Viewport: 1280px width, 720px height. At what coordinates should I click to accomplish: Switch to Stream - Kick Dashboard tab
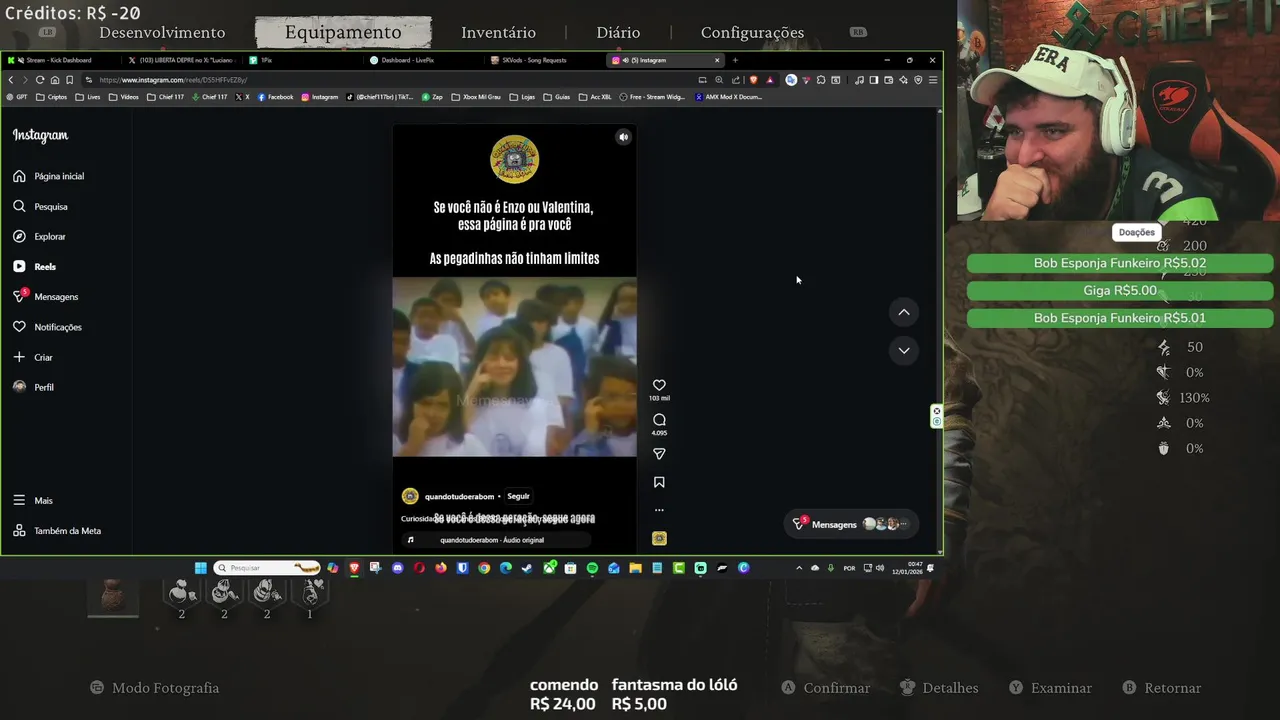[58, 60]
